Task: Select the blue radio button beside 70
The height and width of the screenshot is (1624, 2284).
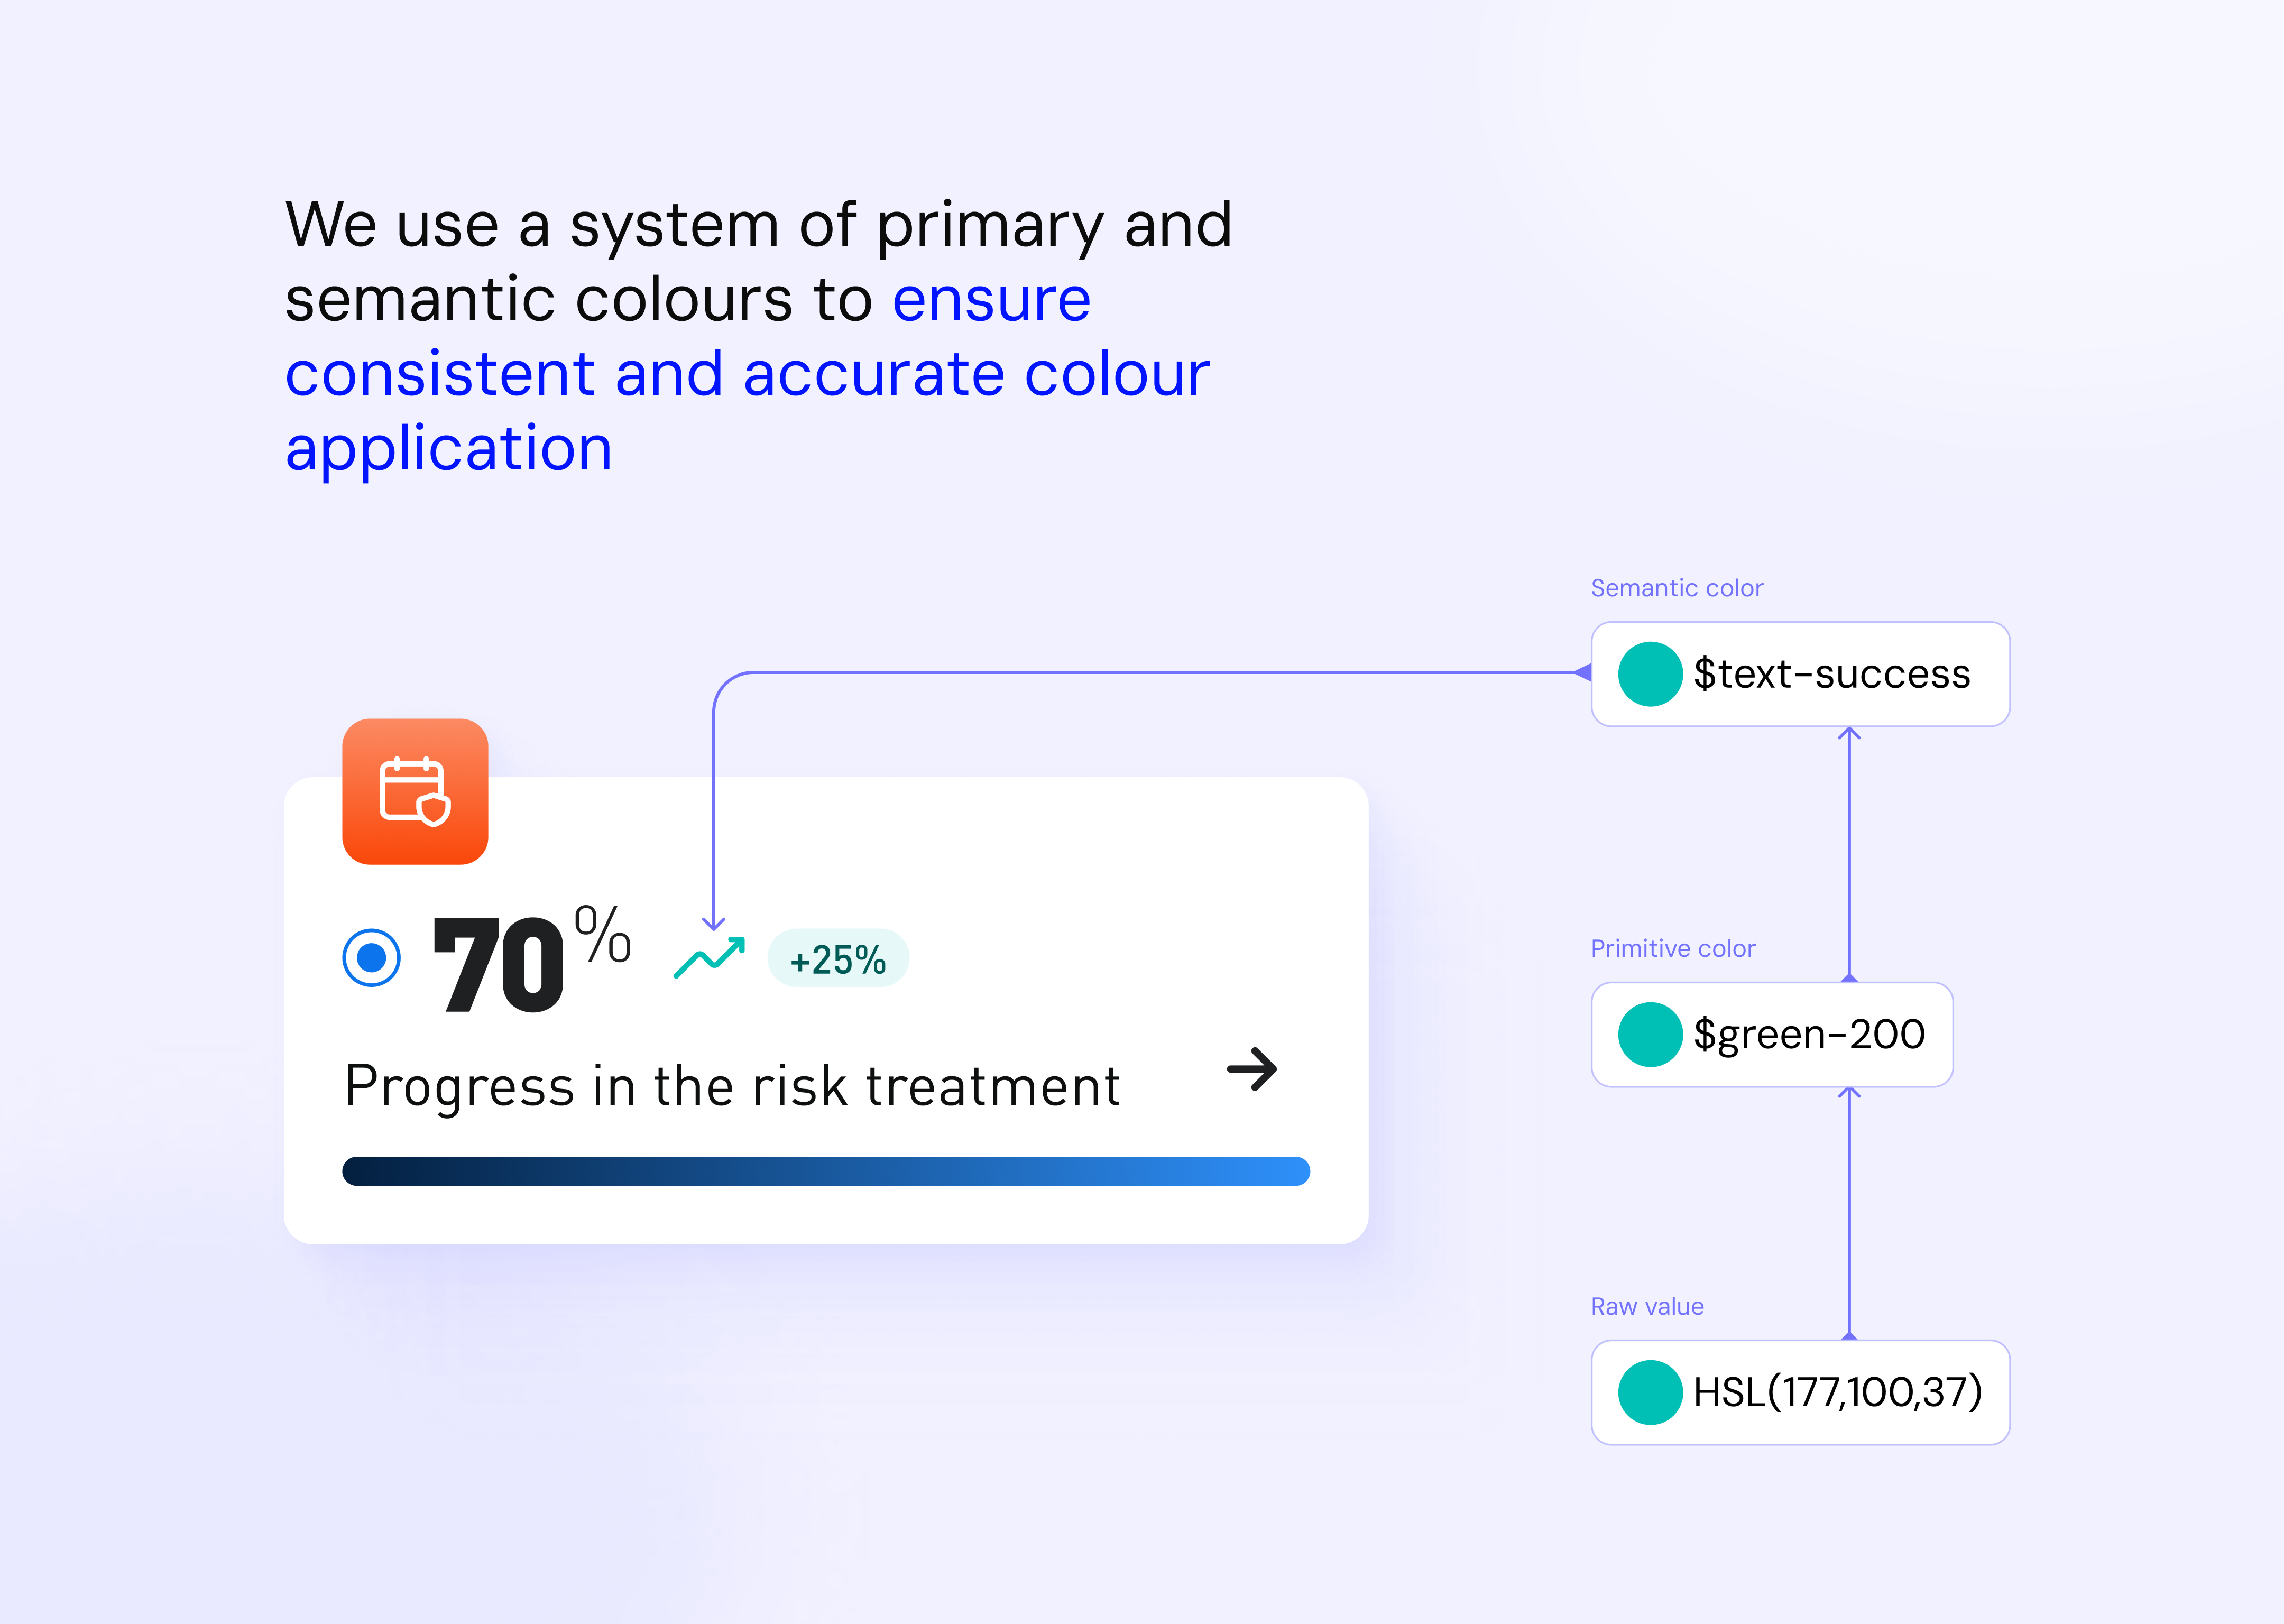Action: tap(371, 957)
